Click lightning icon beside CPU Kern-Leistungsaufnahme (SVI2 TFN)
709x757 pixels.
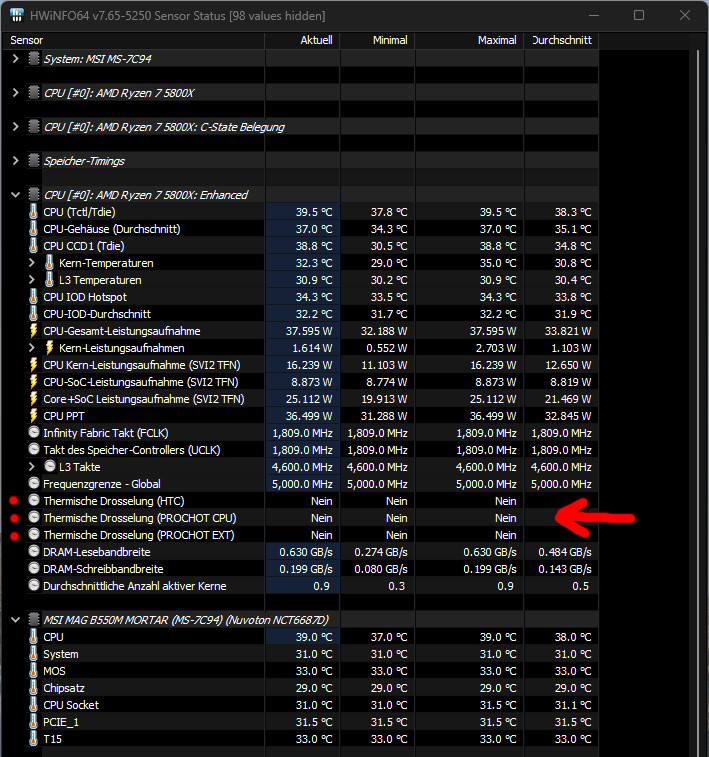[33, 364]
